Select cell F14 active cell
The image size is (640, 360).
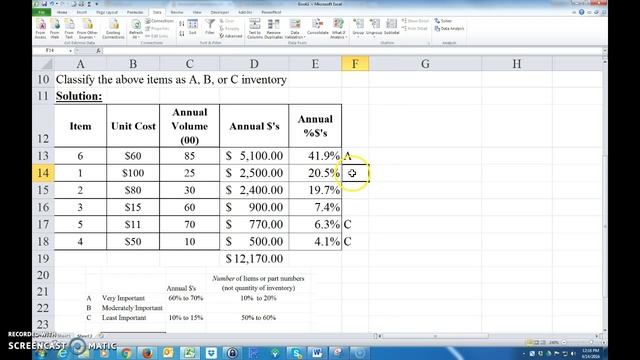[x=355, y=173]
